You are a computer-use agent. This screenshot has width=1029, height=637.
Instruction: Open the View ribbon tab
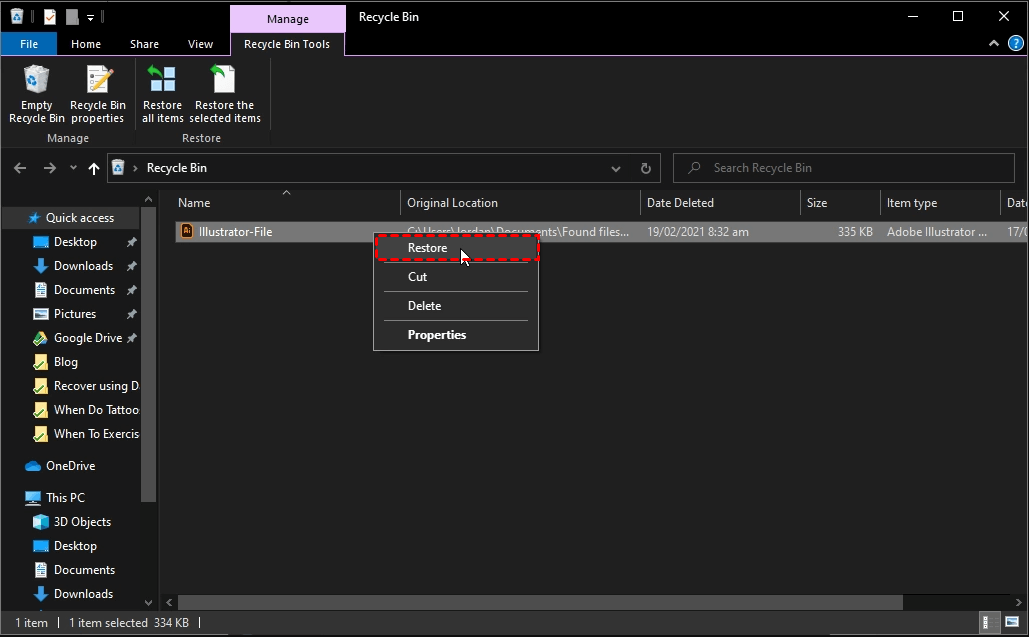(200, 44)
